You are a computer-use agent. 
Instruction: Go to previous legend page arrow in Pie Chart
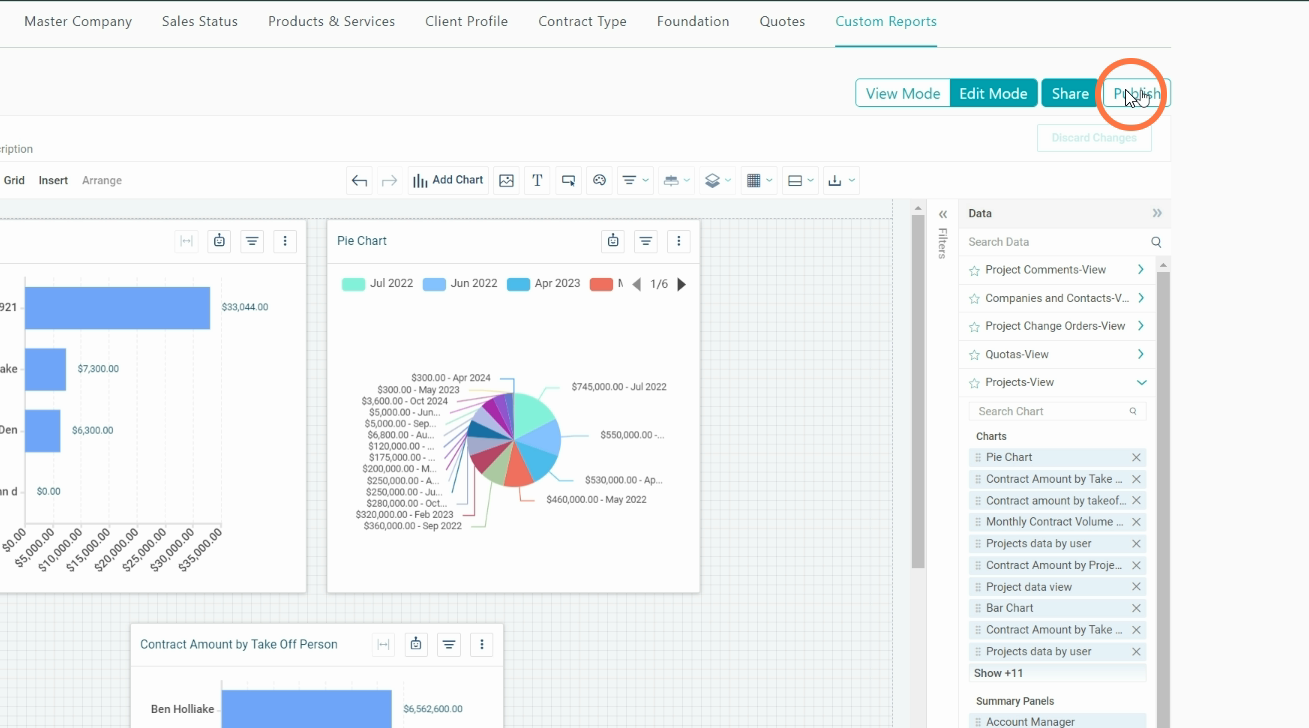pos(637,284)
